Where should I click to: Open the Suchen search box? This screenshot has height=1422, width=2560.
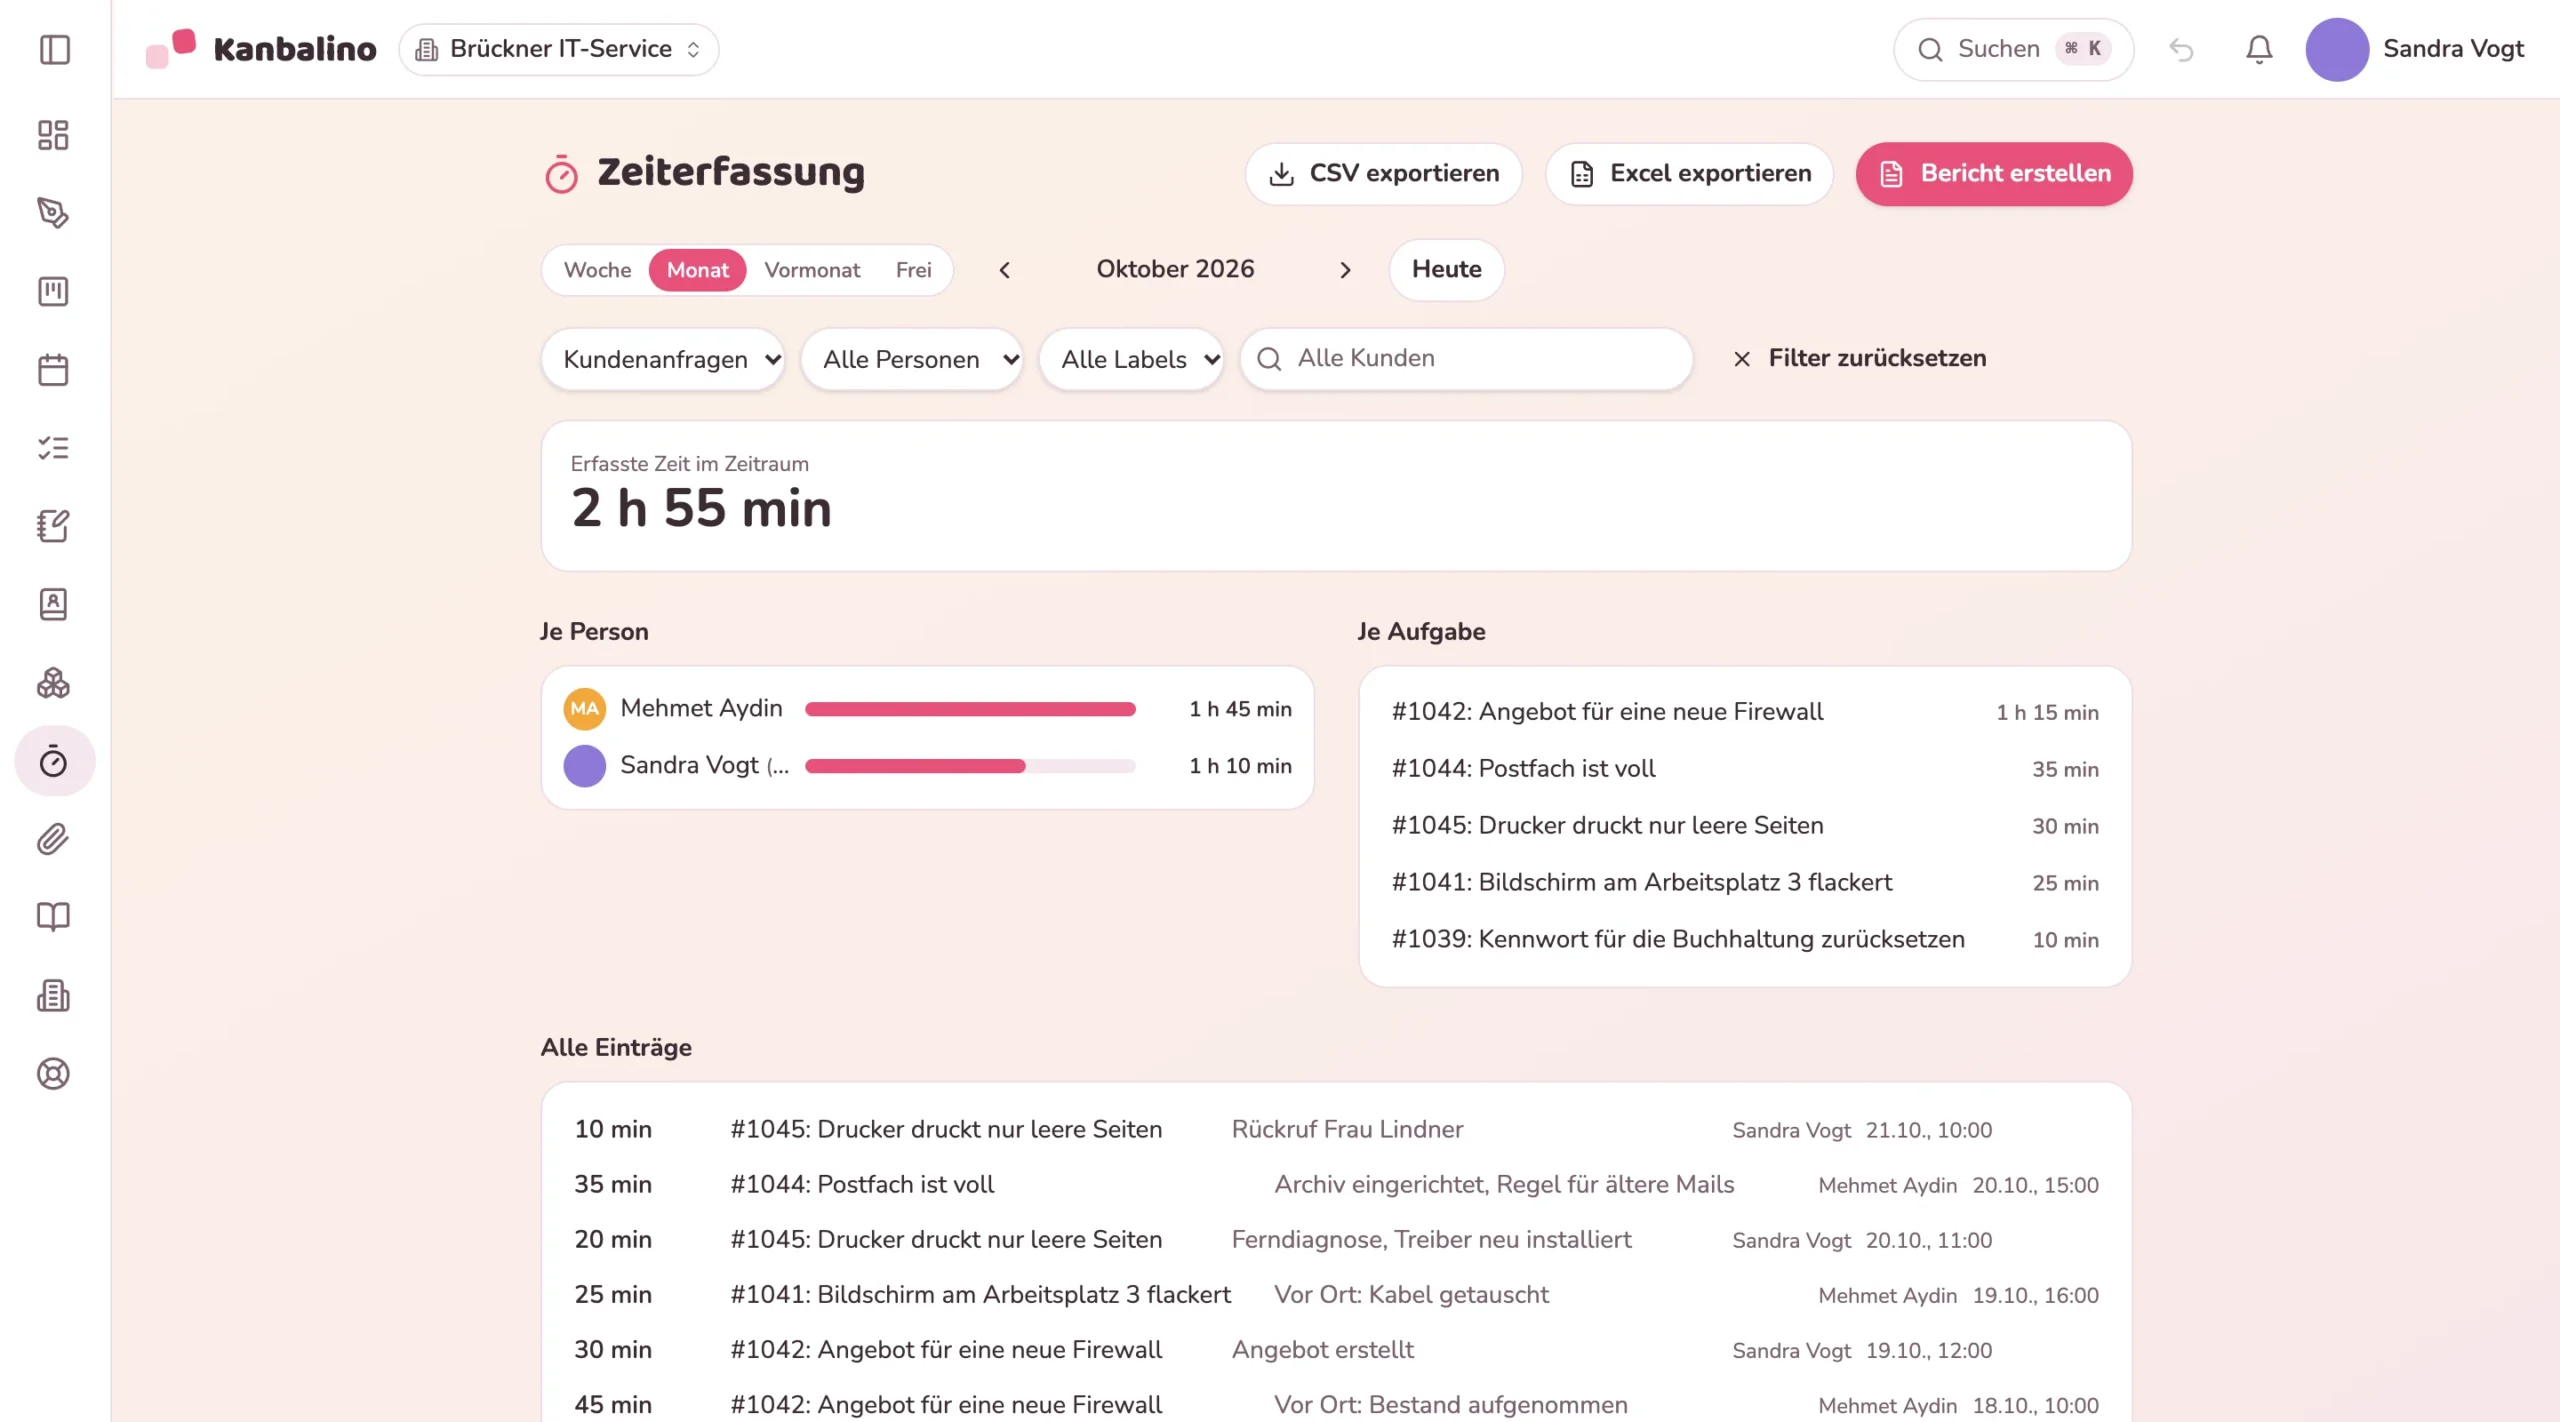[2013, 49]
